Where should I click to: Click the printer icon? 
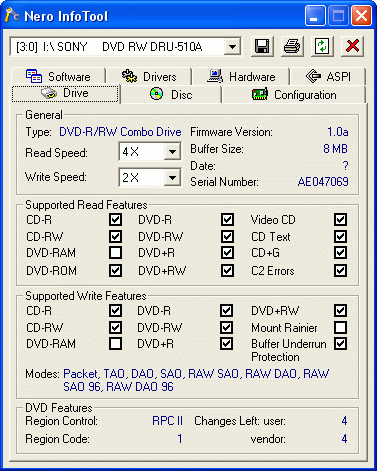point(292,46)
